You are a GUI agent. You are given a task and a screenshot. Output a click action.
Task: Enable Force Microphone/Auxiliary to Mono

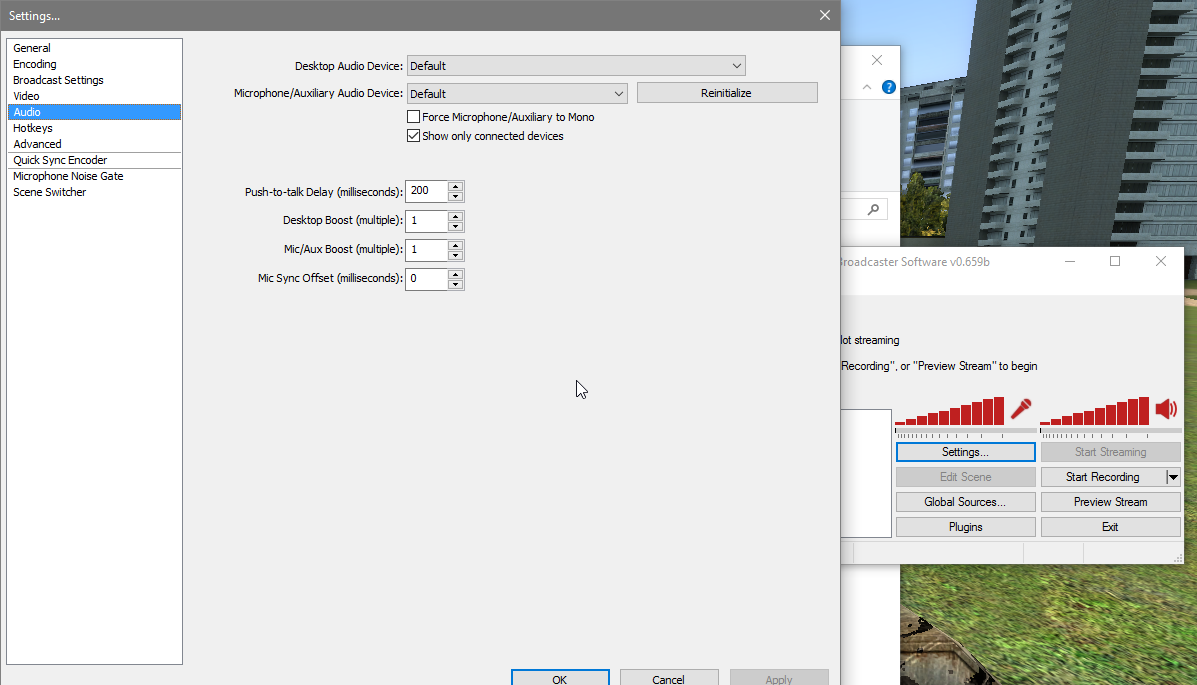[x=413, y=116]
